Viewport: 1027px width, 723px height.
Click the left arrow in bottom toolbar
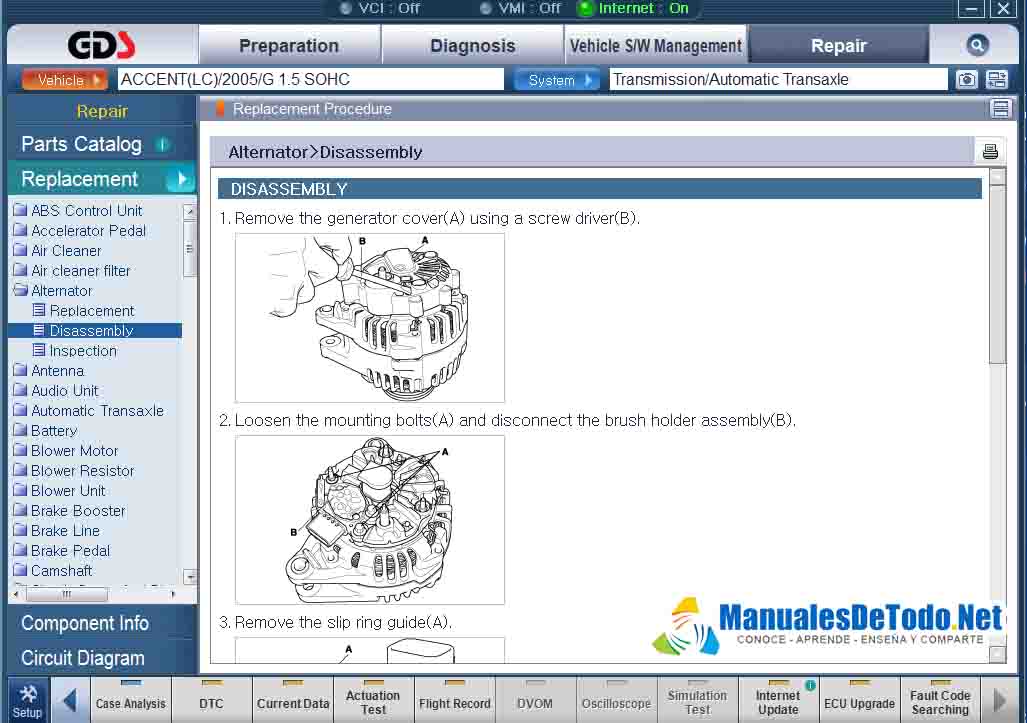(x=69, y=701)
